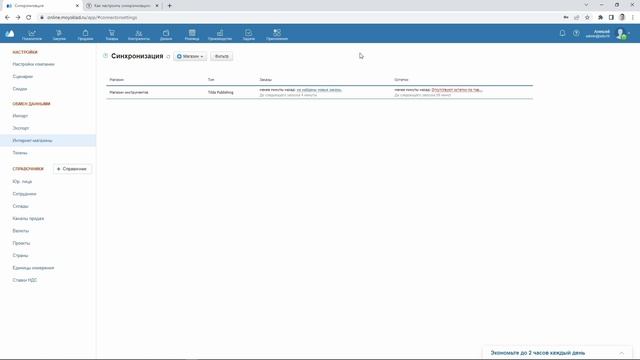The width and height of the screenshot is (640, 360).
Task: Open the Chrome three-dot menu
Action: (633, 18)
